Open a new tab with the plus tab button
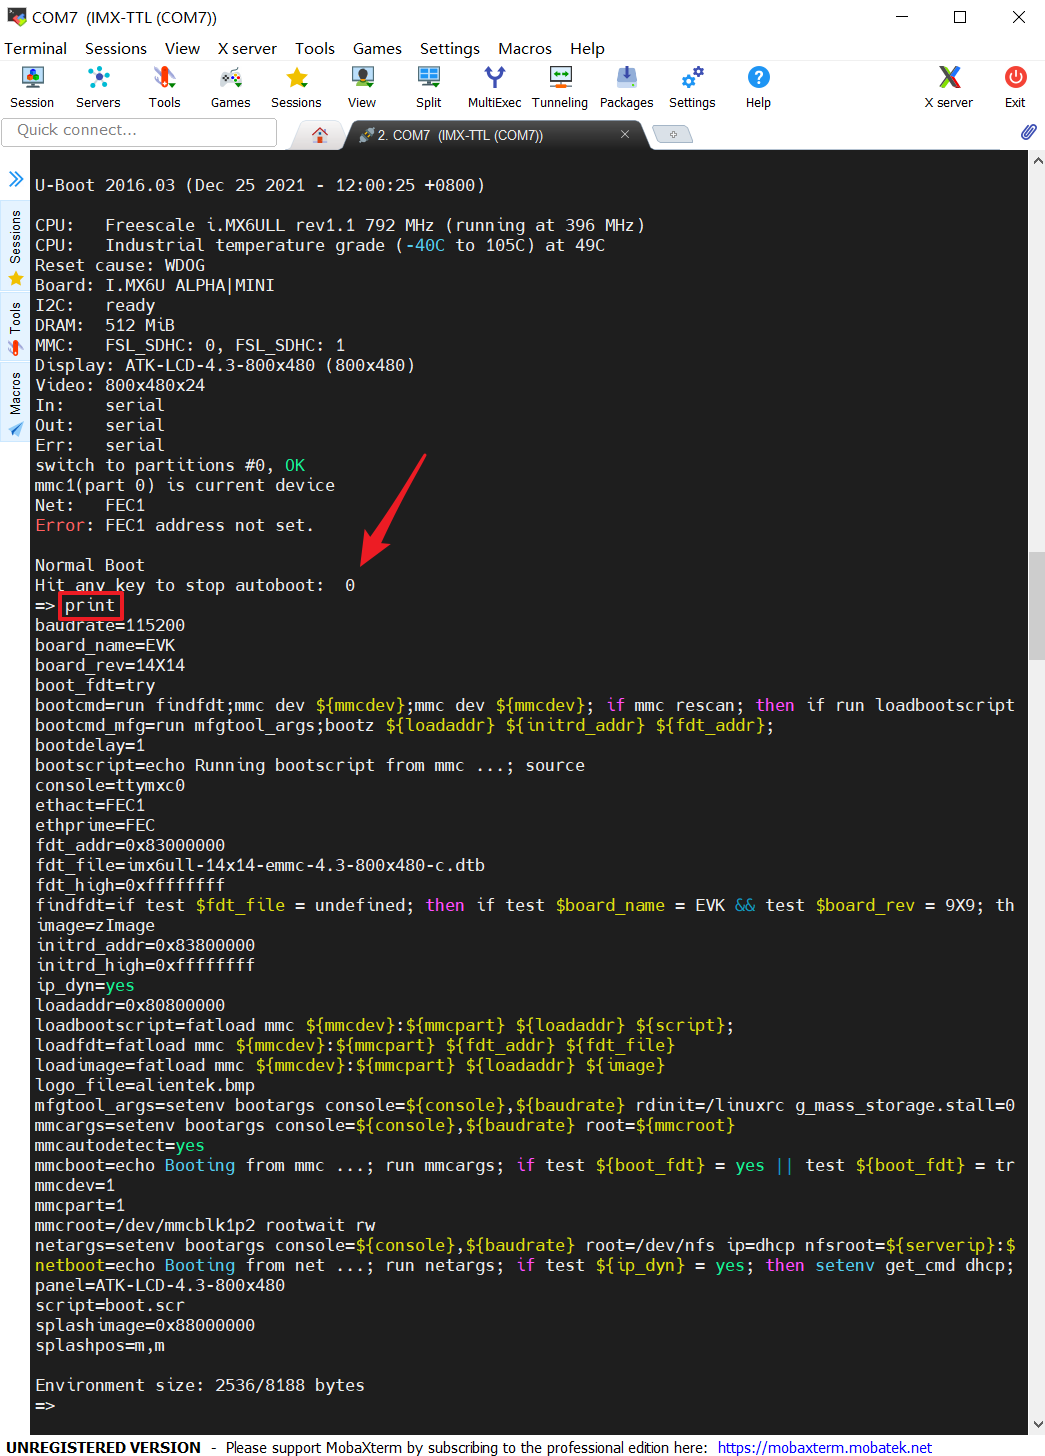This screenshot has height=1456, width=1045. coord(673,134)
